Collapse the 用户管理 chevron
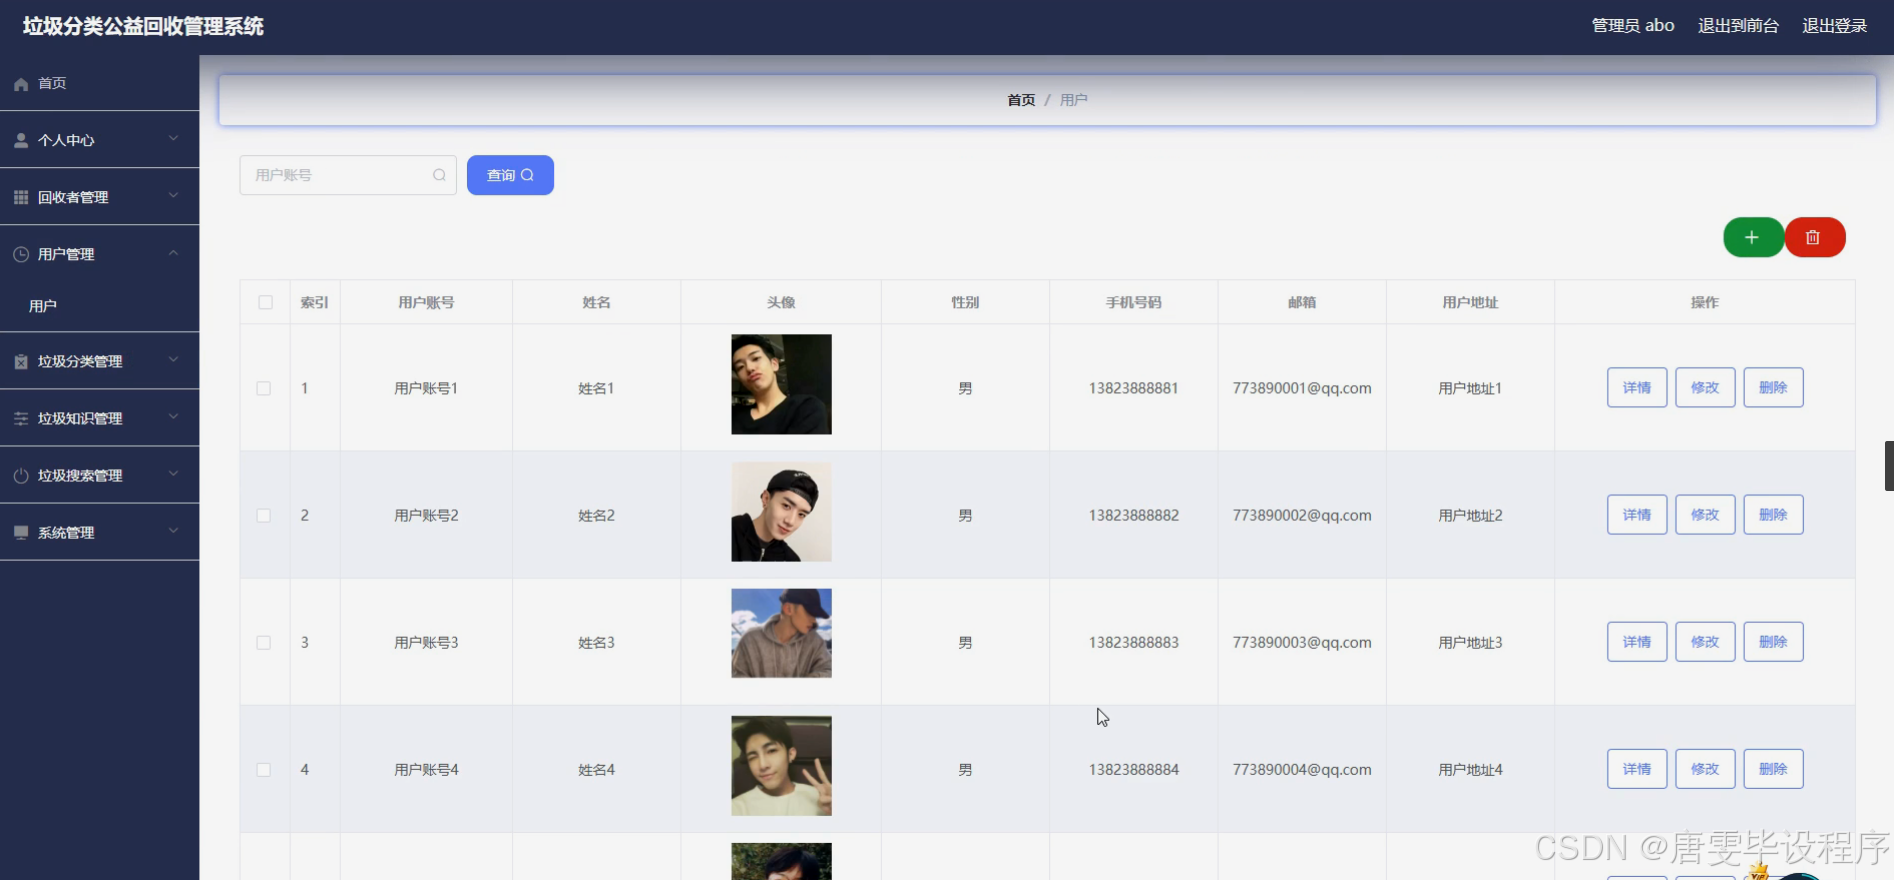The height and width of the screenshot is (880, 1894). (173, 253)
